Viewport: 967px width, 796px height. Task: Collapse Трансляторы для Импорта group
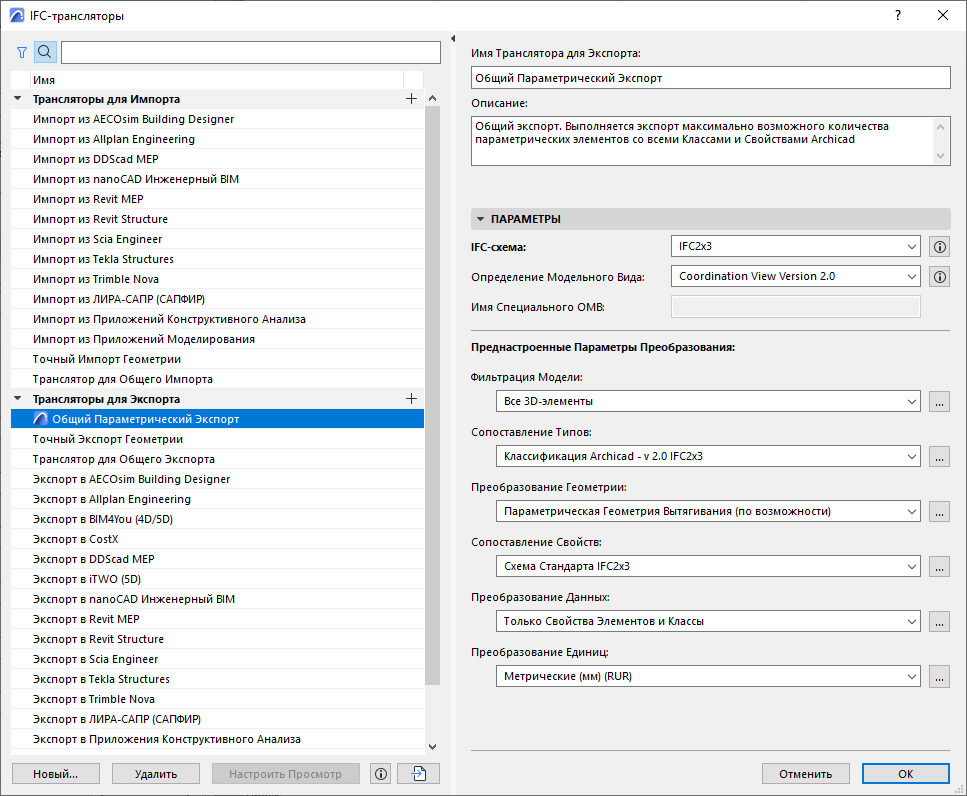point(18,99)
